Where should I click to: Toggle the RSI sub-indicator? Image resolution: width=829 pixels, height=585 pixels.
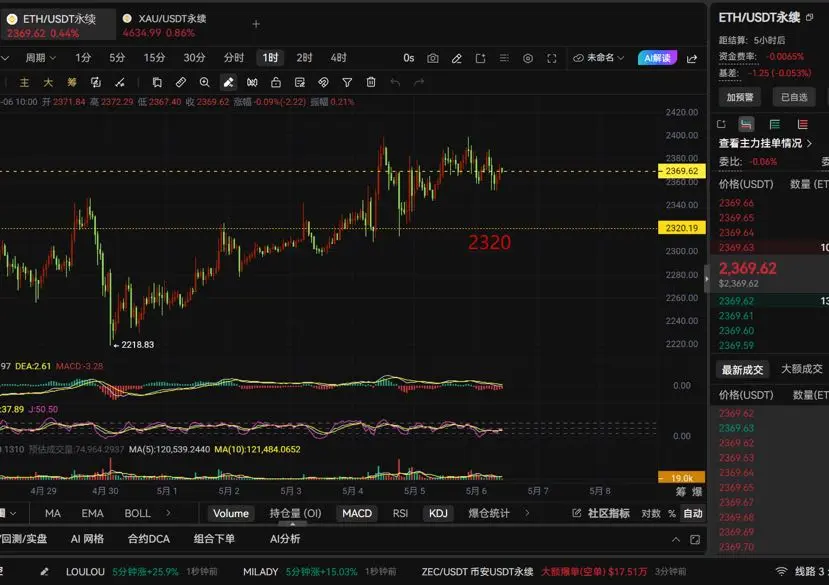(x=400, y=513)
